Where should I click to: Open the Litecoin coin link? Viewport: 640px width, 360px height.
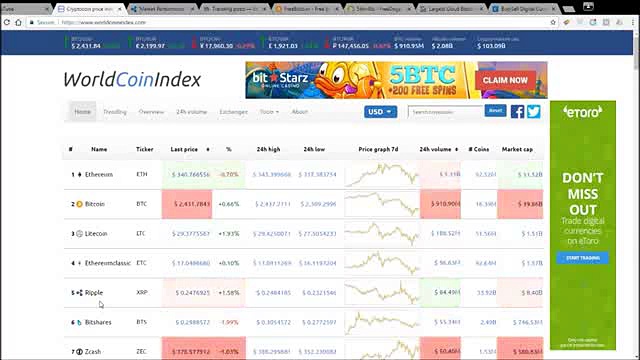tap(96, 233)
